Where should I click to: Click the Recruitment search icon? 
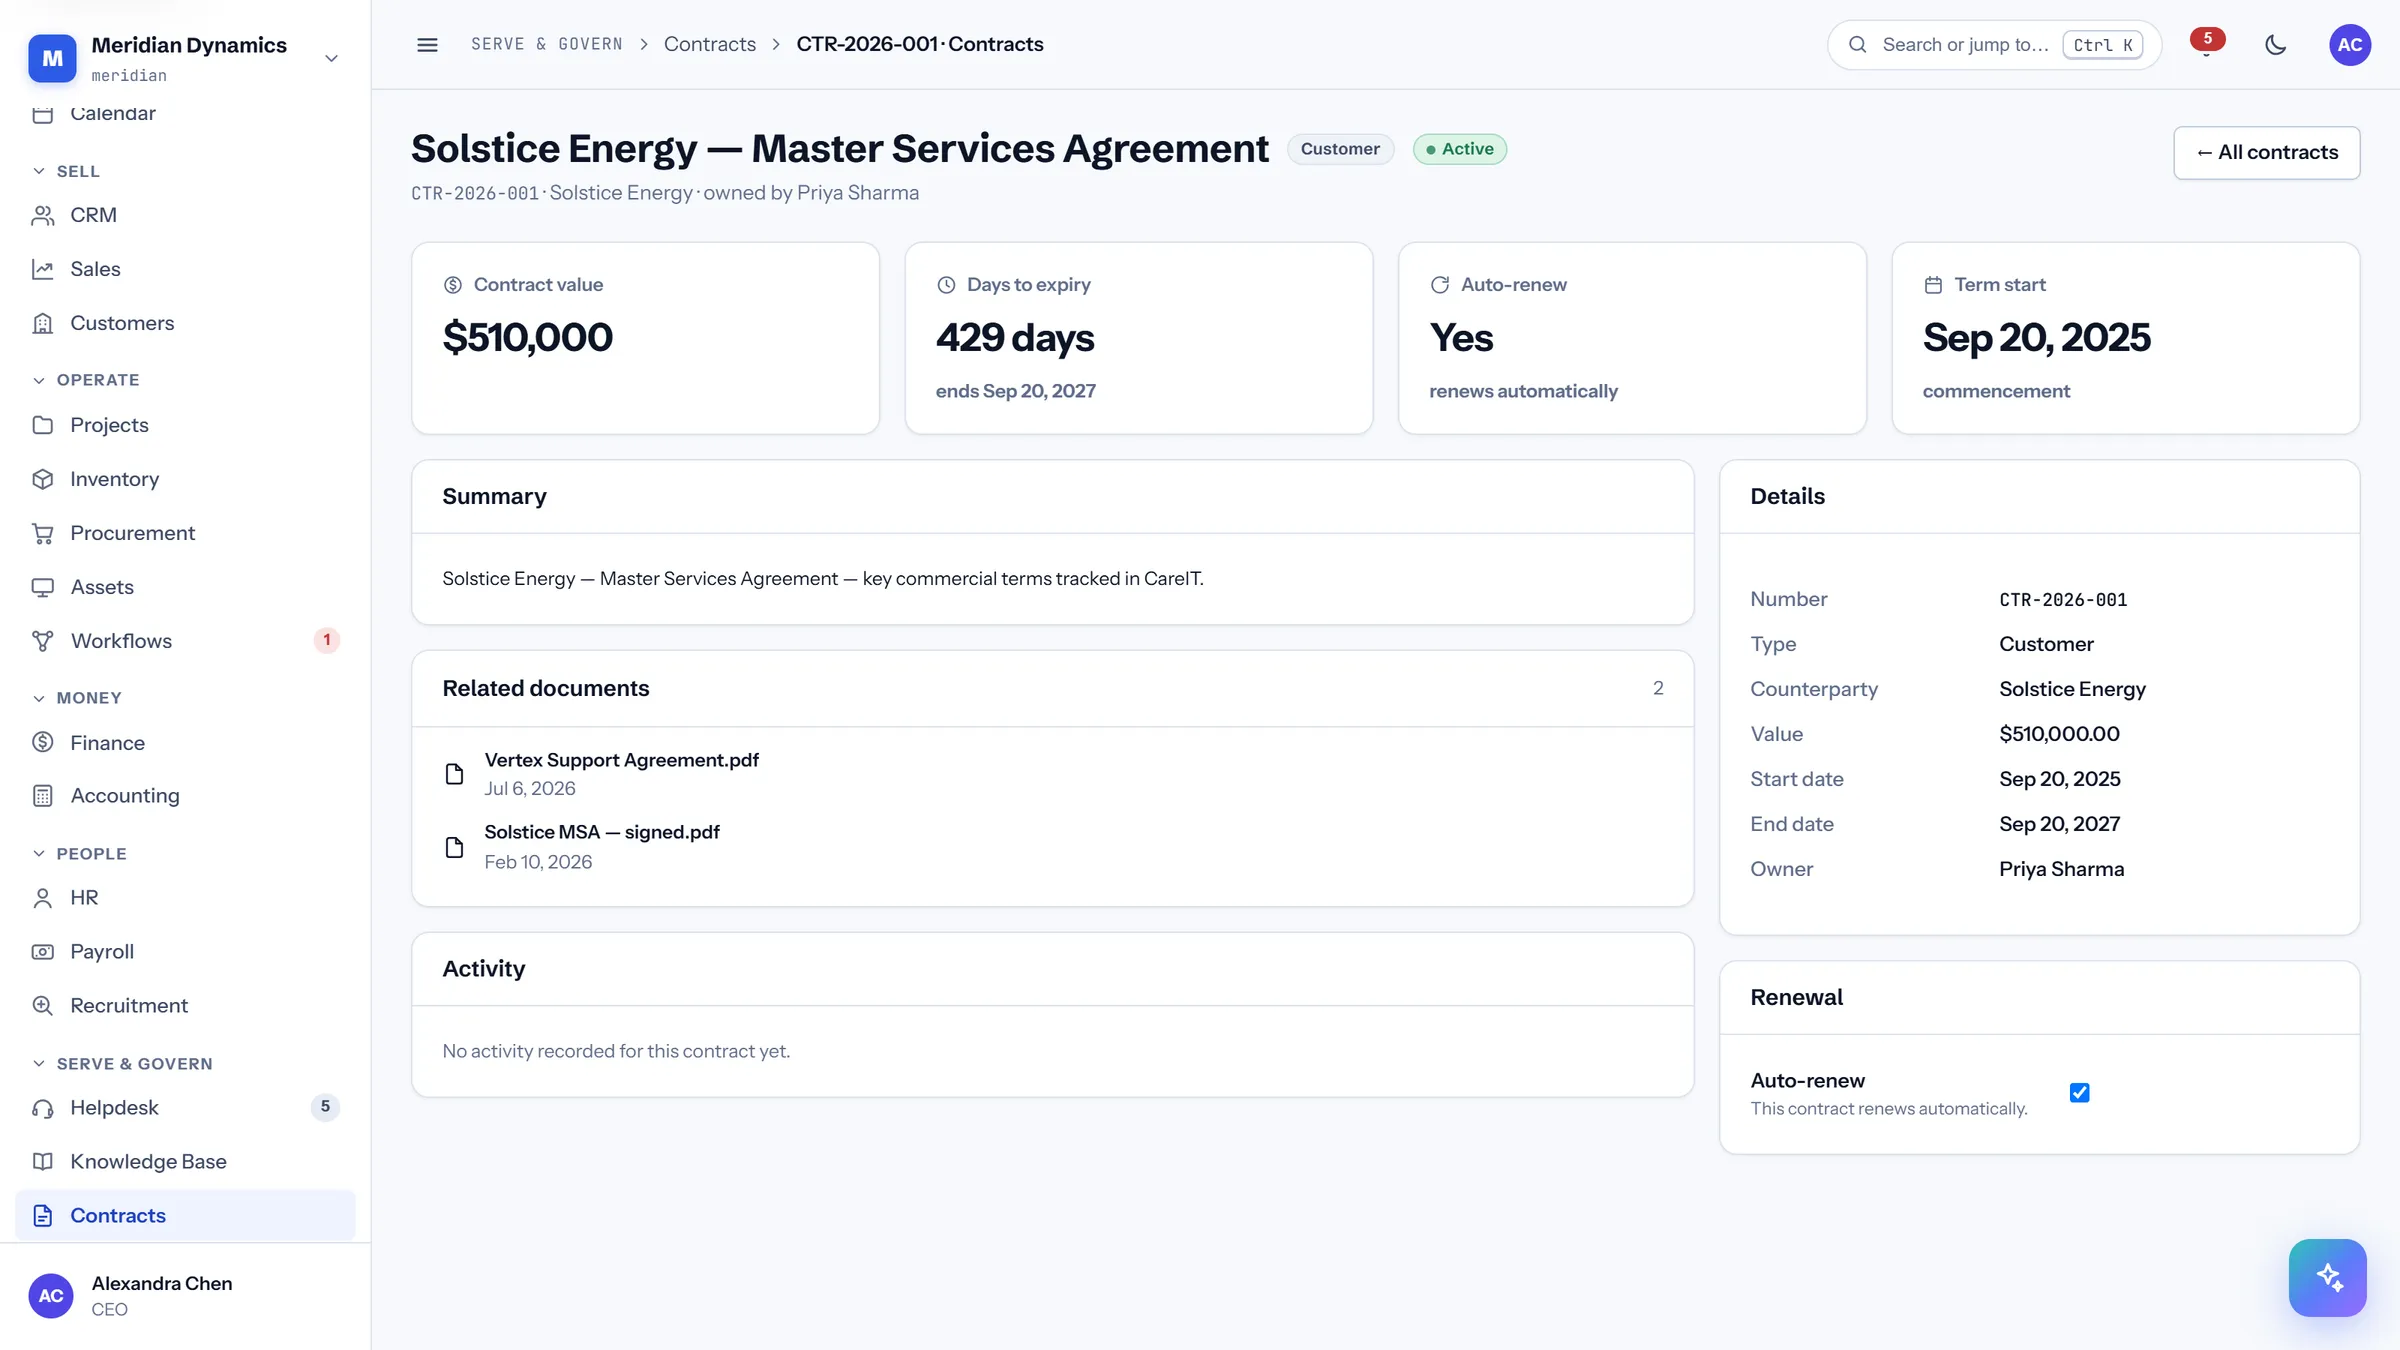click(x=42, y=1006)
